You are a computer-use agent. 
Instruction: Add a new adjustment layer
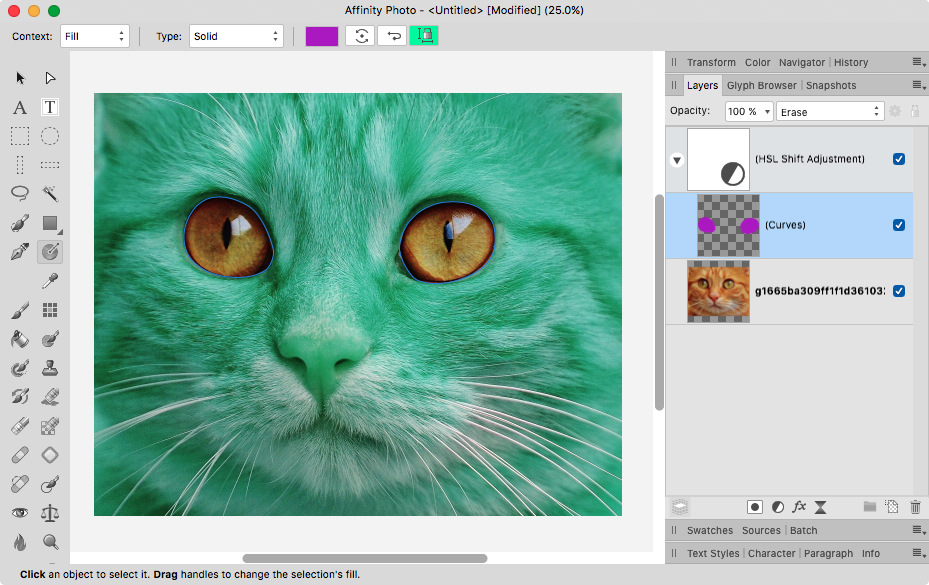click(x=778, y=507)
